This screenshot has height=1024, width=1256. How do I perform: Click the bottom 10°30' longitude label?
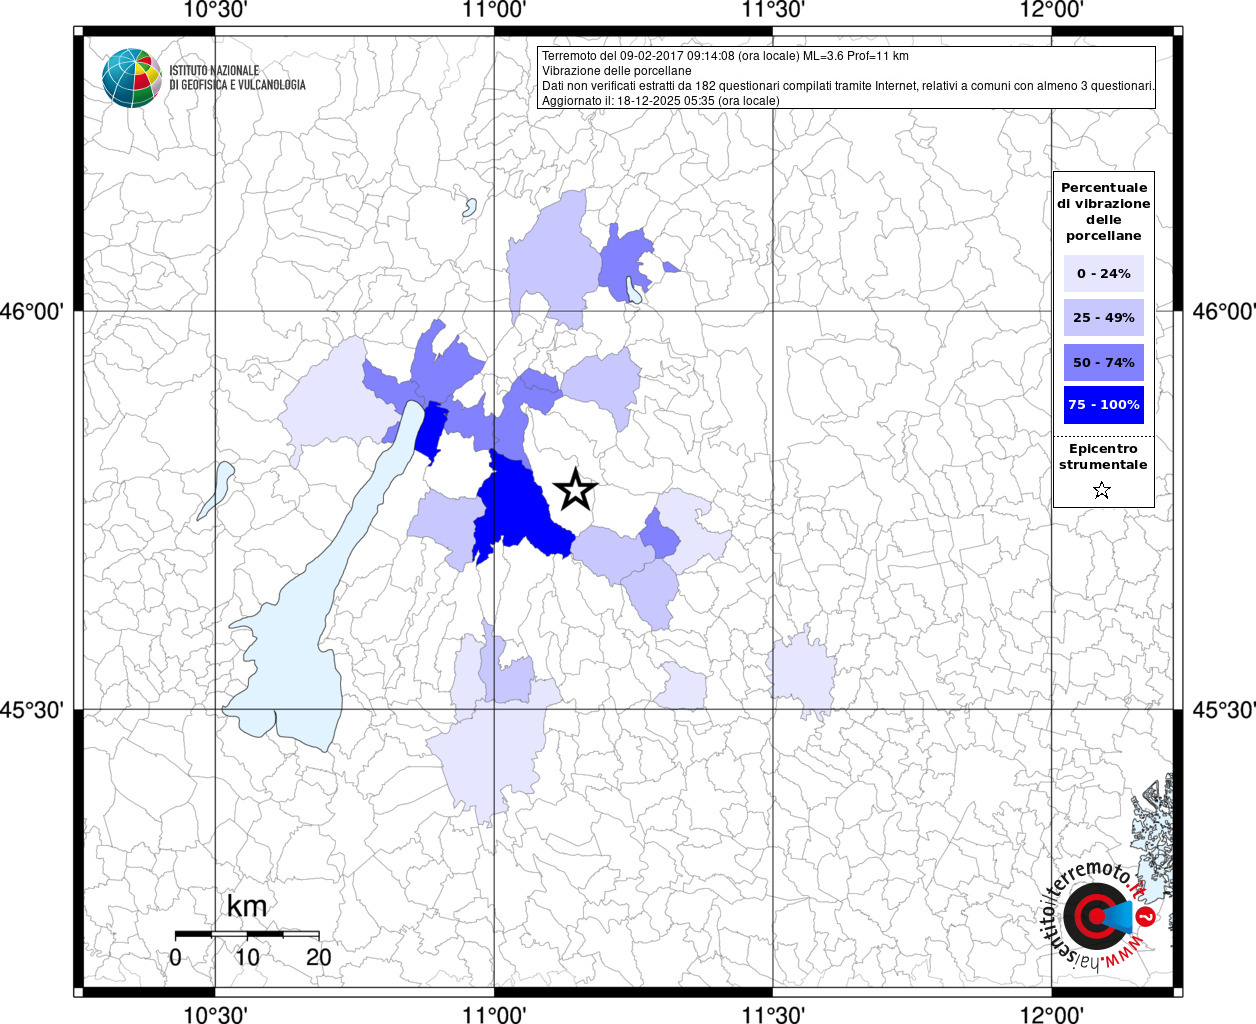[215, 1014]
